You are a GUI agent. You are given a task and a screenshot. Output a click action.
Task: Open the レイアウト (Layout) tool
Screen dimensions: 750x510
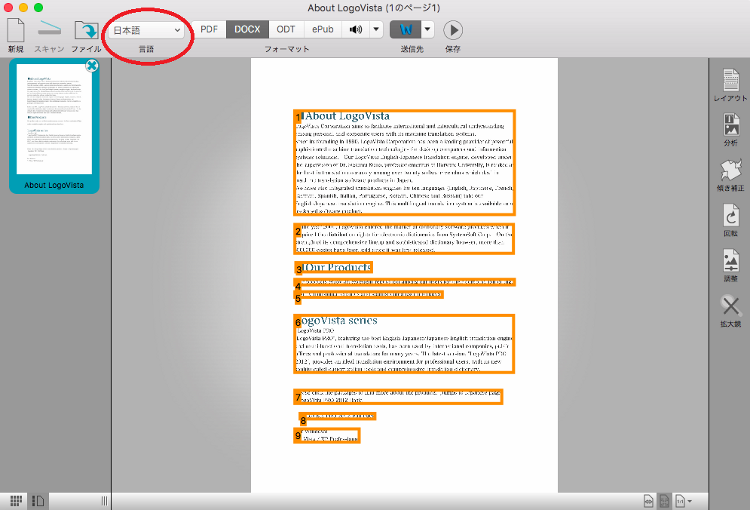[730, 85]
